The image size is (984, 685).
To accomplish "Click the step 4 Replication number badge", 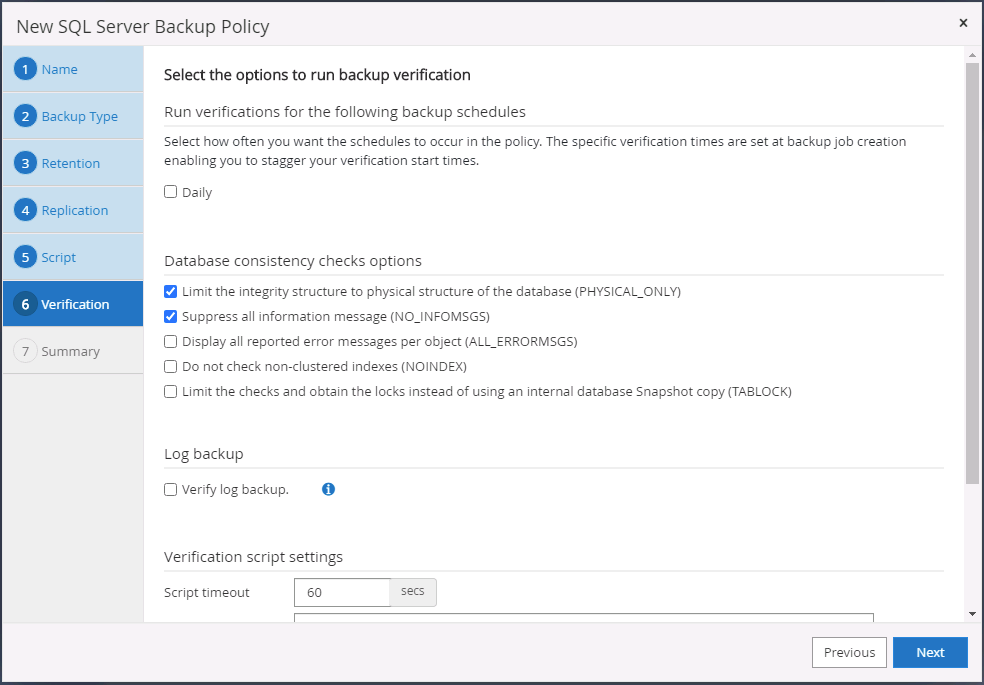I will point(26,210).
